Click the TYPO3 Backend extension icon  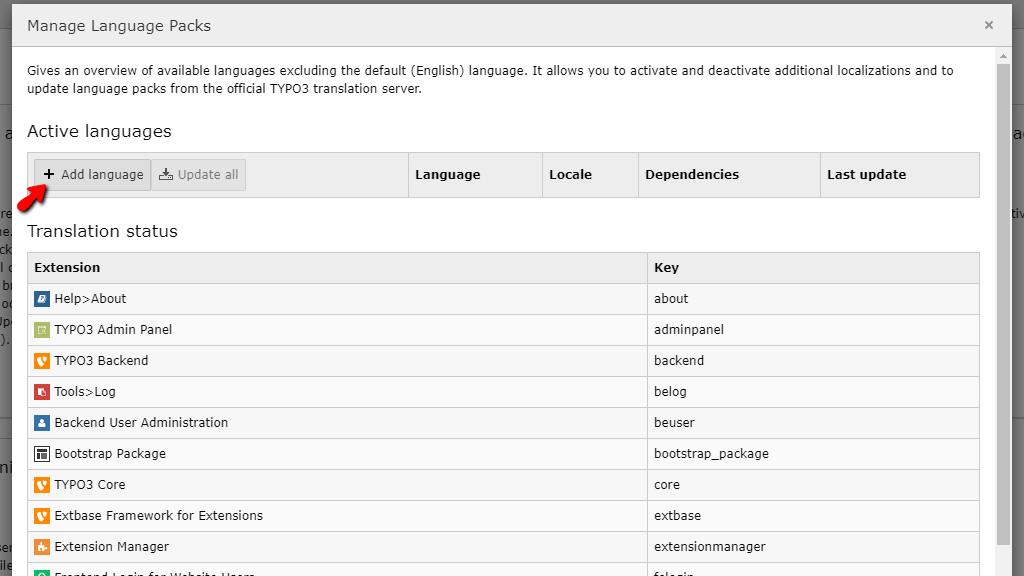tap(42, 361)
